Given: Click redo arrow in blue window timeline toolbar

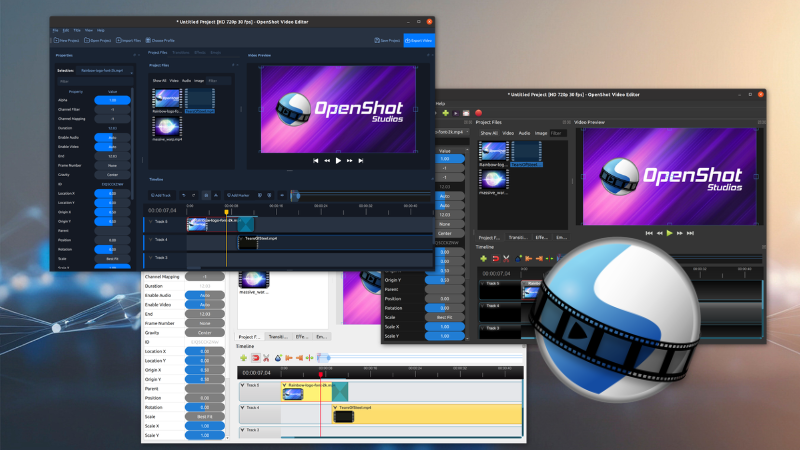Looking at the screenshot, I should [193, 195].
